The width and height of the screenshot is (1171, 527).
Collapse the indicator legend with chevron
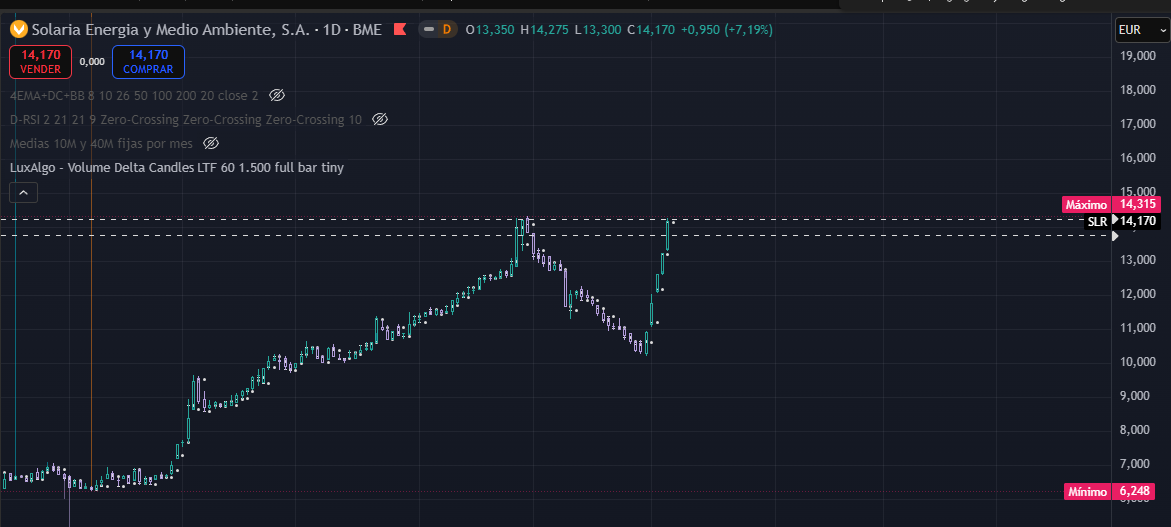23,193
